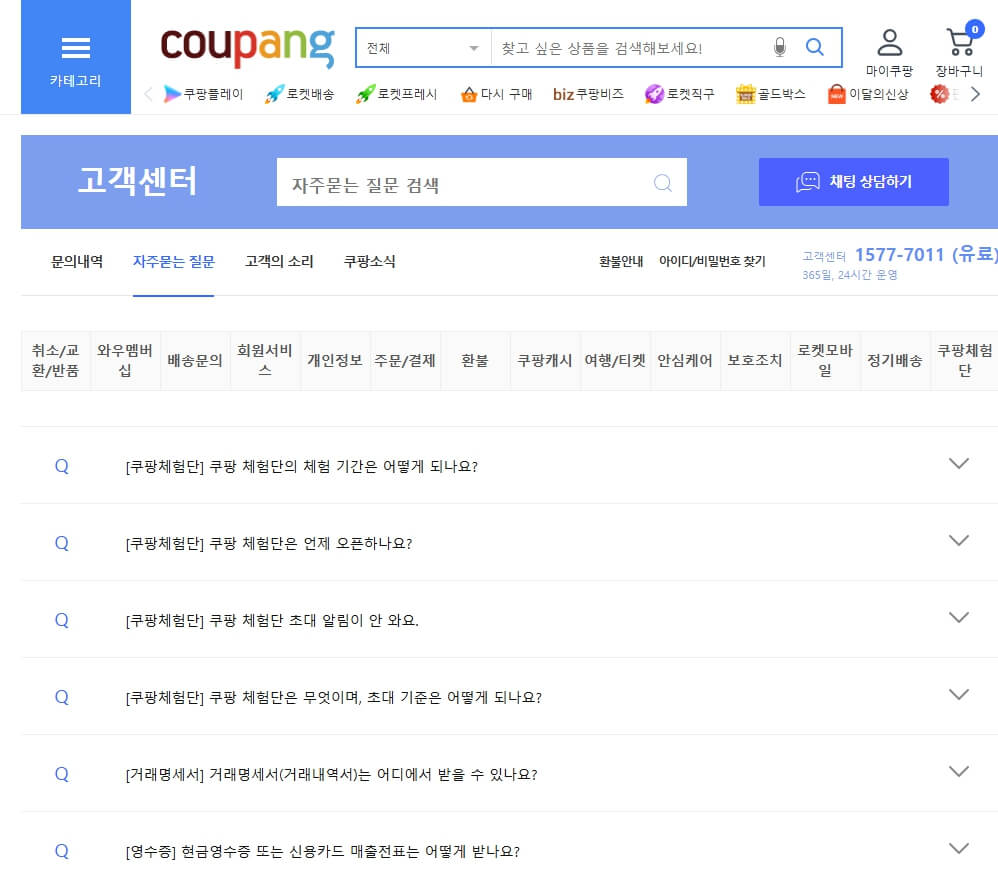Go to 고객의 소리 tab
Image resolution: width=998 pixels, height=878 pixels.
pyautogui.click(x=279, y=262)
